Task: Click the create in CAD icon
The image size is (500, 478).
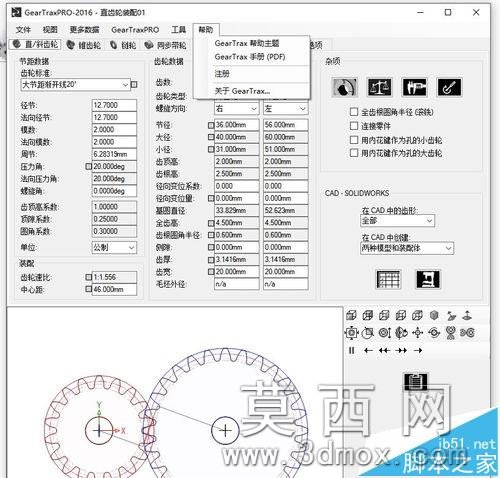Action: (428, 279)
